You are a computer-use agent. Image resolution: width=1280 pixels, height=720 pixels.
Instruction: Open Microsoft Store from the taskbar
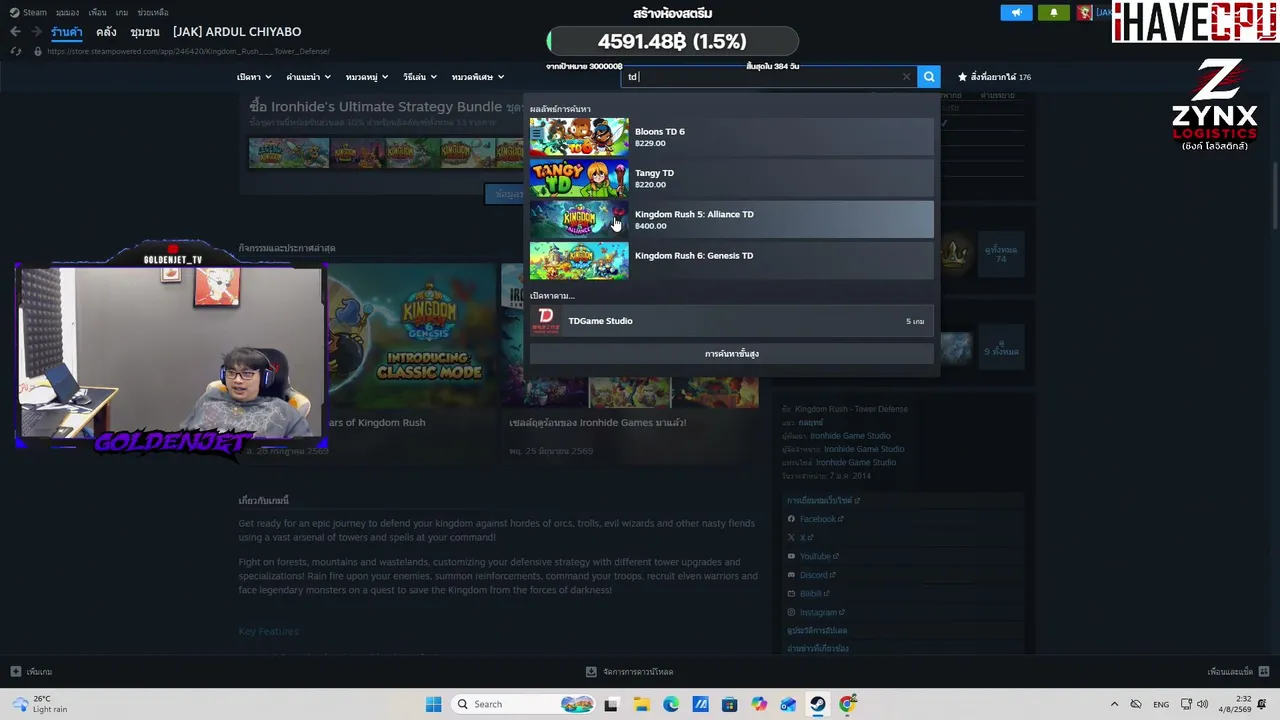coord(729,704)
